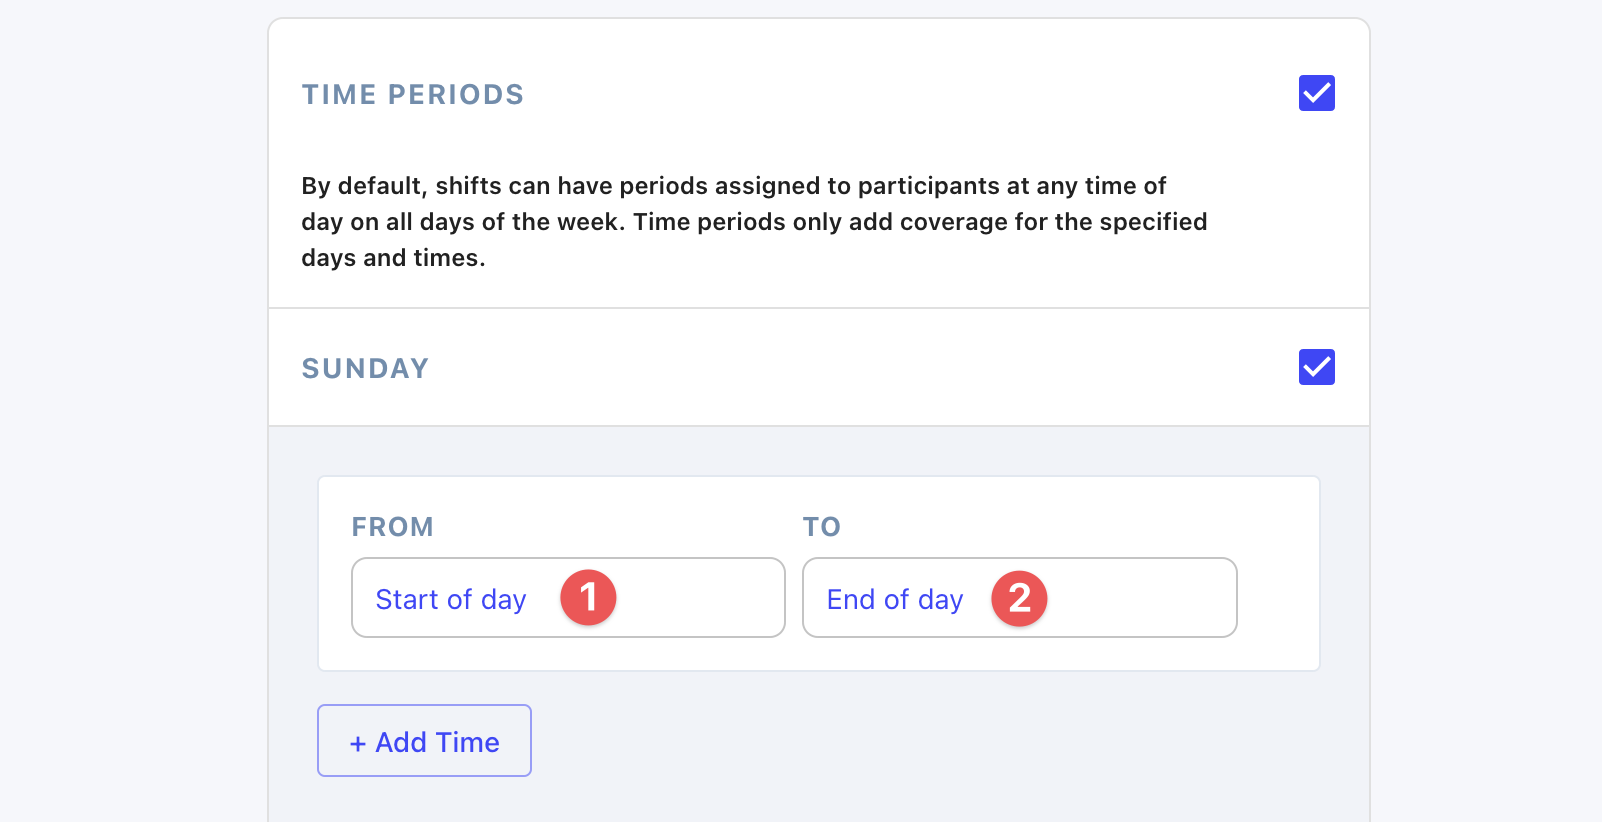Click the Sunday header row background

click(x=819, y=367)
